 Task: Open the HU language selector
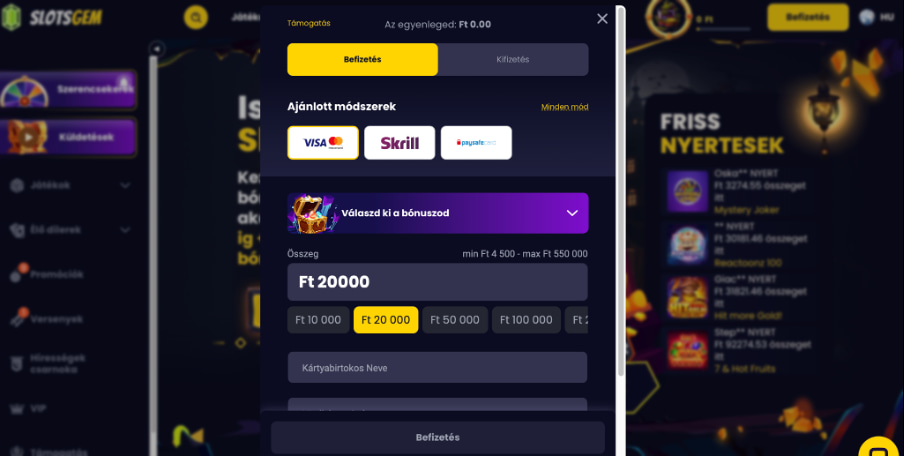click(876, 17)
